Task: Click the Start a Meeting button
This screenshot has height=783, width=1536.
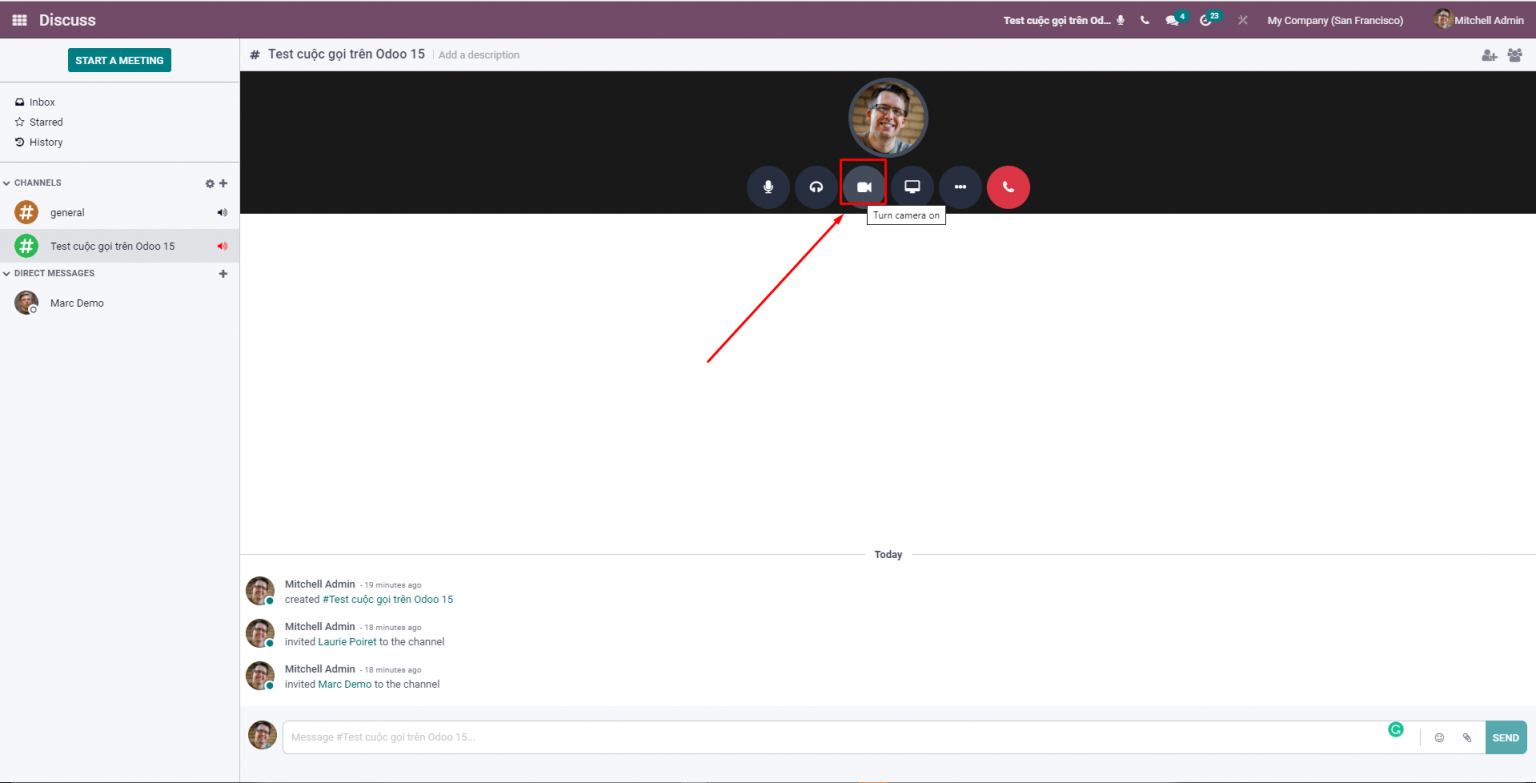Action: [119, 60]
